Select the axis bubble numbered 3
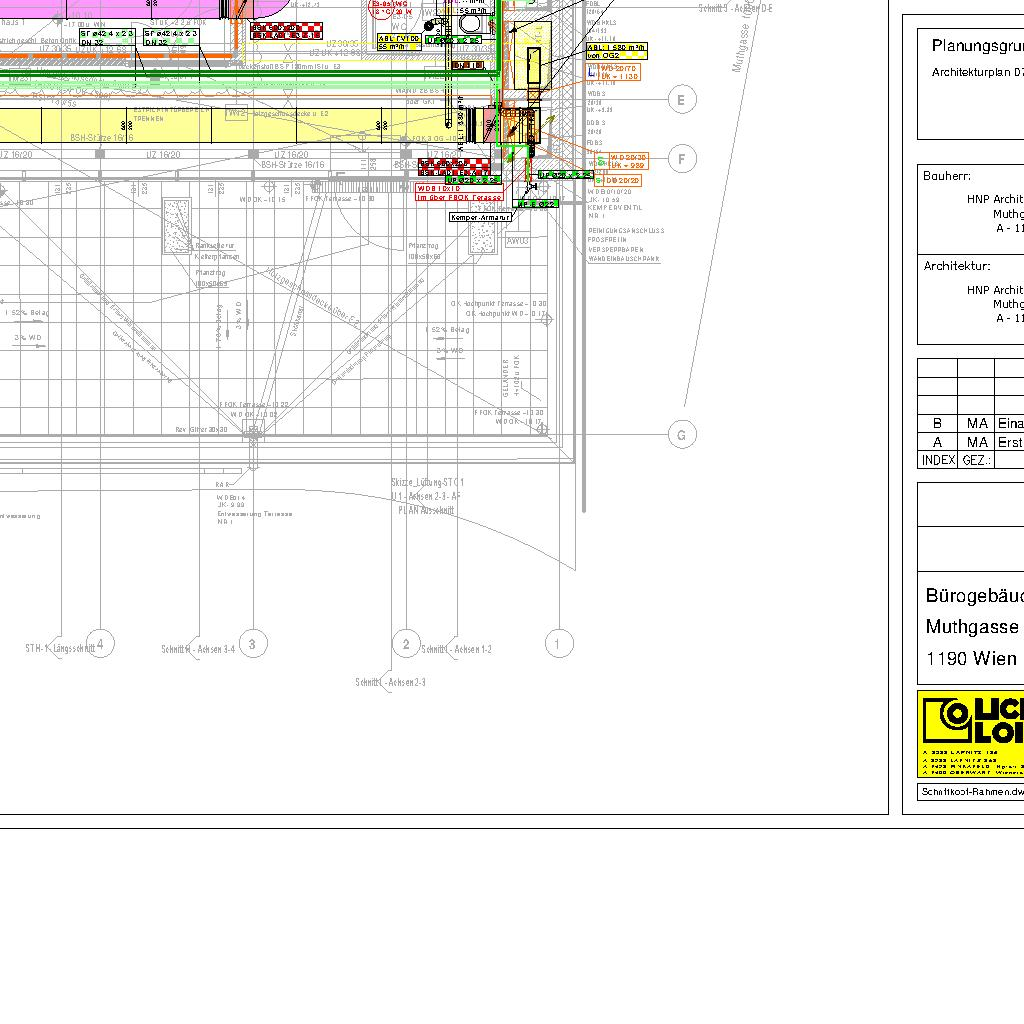Viewport: 1024px width, 1024px height. [253, 643]
